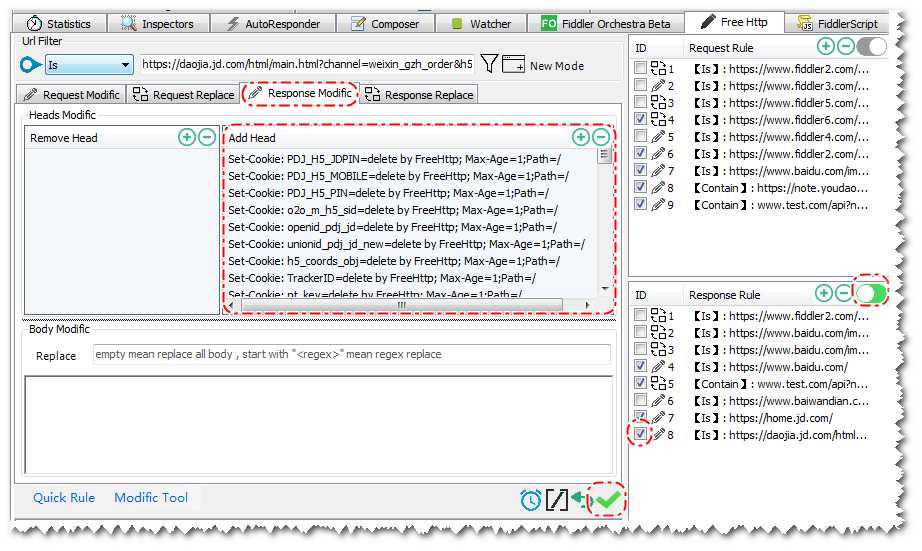Click the Url Filter address field
Image resolution: width=922 pixels, height=551 pixels.
click(x=307, y=64)
